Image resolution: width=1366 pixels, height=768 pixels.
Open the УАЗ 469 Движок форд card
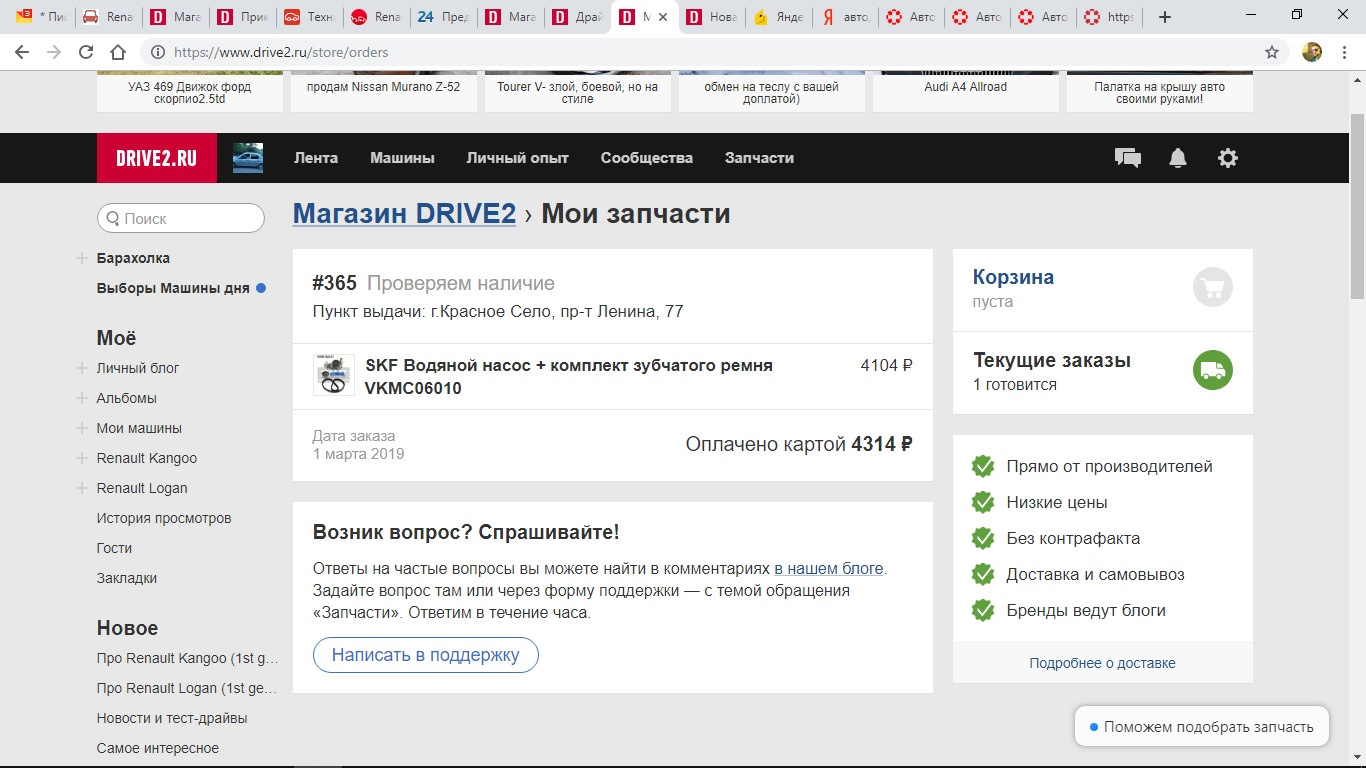190,91
